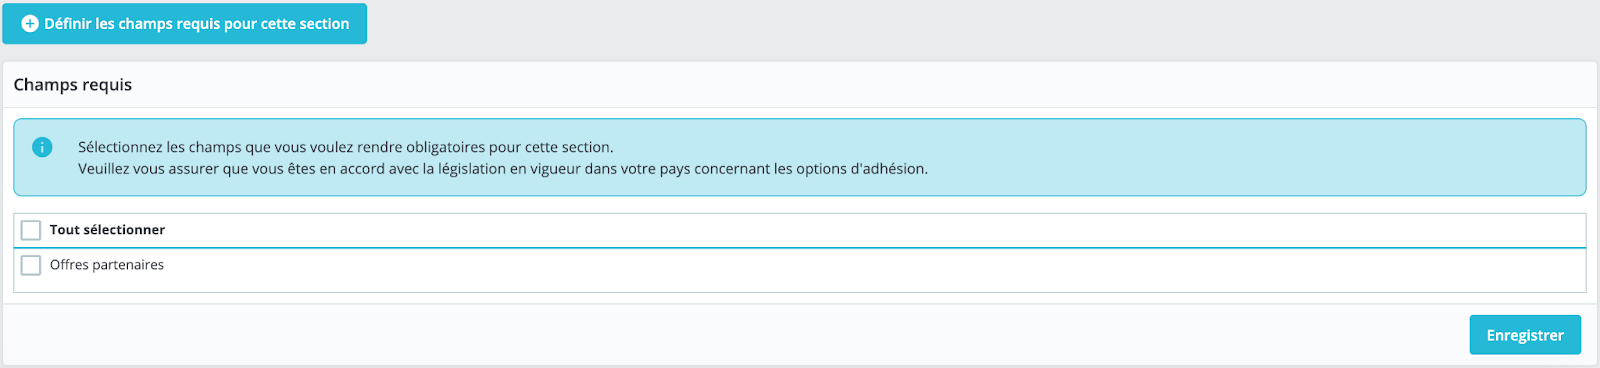The width and height of the screenshot is (1600, 368).
Task: Click the alert line starting with Sélectionnez les champs
Action: tap(346, 147)
